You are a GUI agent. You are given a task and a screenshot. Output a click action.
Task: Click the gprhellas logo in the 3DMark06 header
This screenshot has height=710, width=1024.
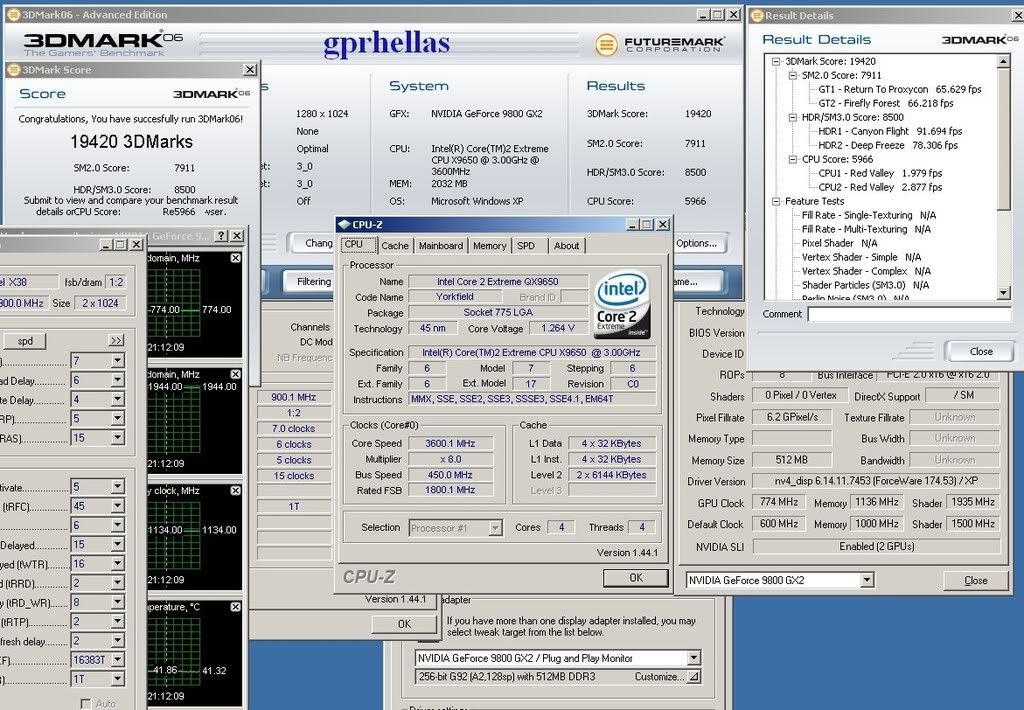[387, 44]
